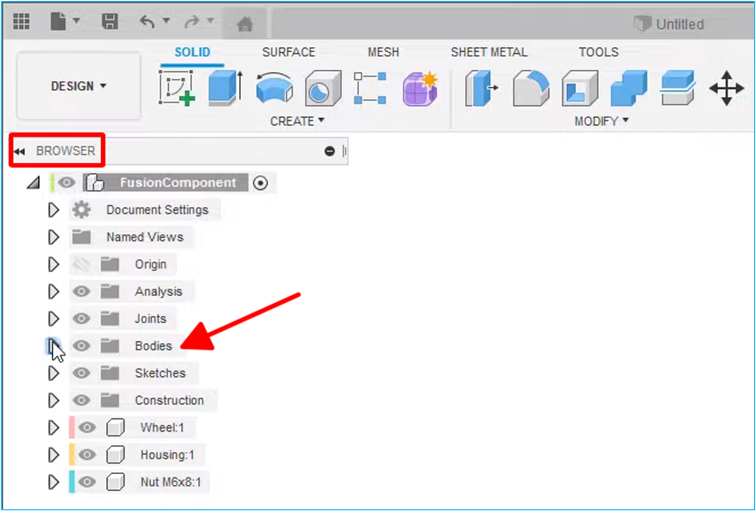
Task: Show the hidden Origin folder
Action: [81, 264]
